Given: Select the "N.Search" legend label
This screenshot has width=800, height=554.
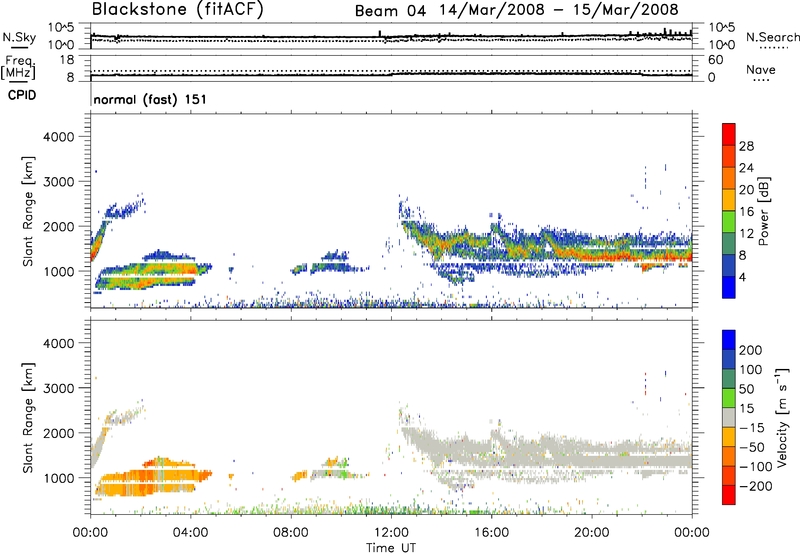Looking at the screenshot, I should point(772,37).
